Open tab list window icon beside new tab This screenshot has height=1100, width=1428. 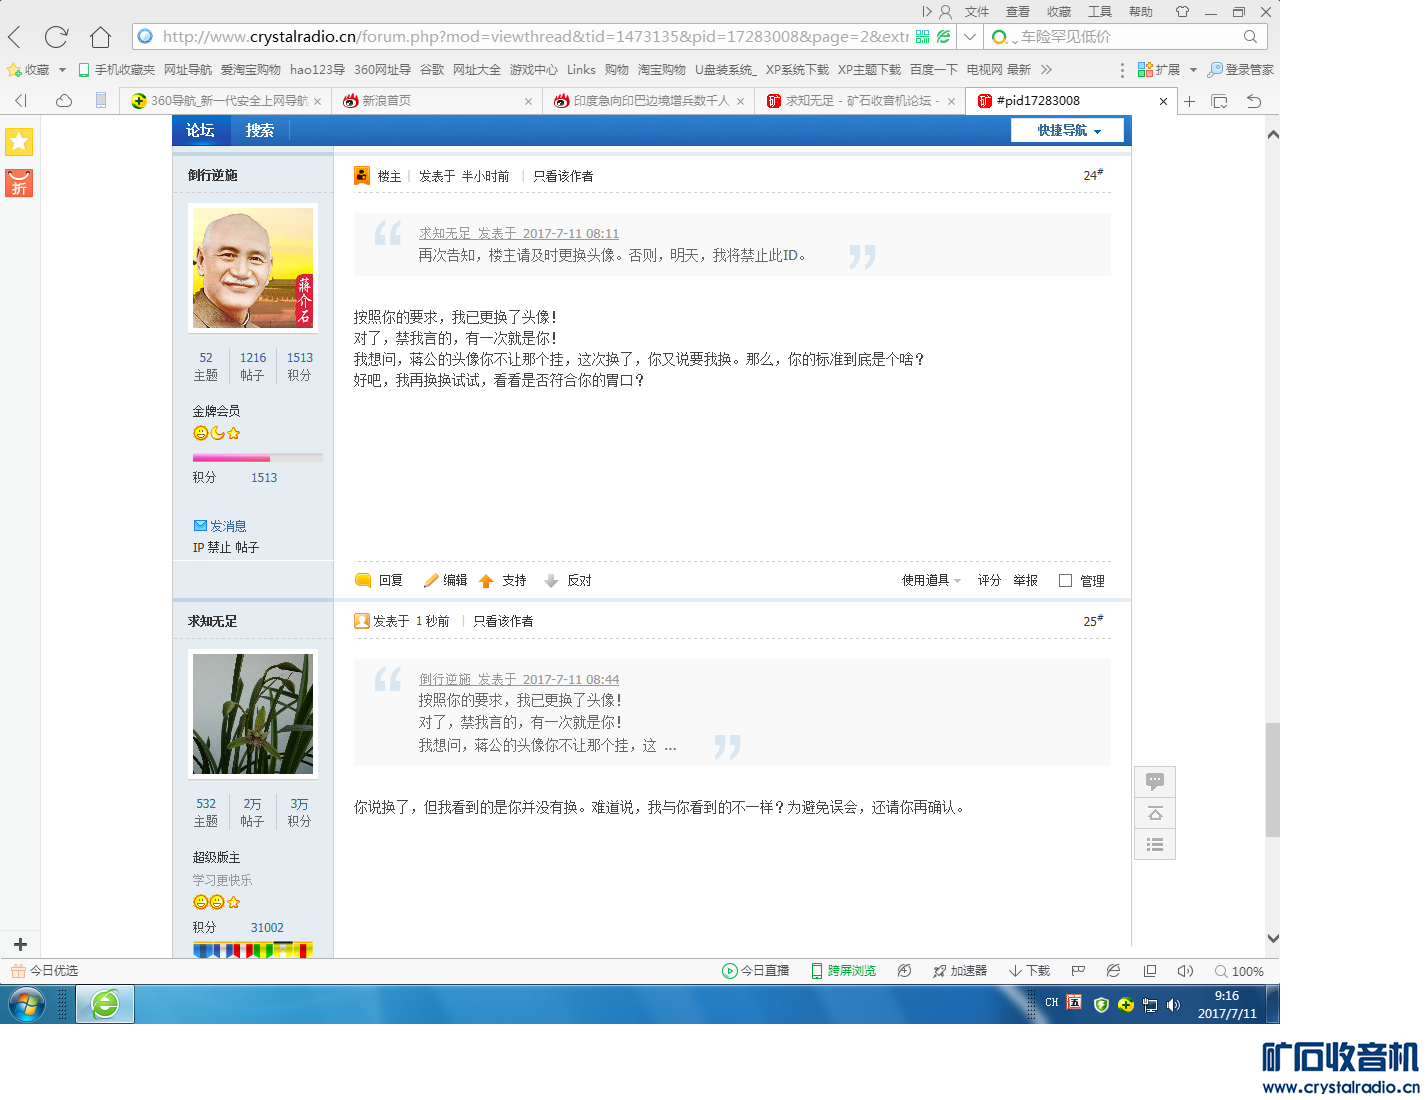tap(1219, 101)
